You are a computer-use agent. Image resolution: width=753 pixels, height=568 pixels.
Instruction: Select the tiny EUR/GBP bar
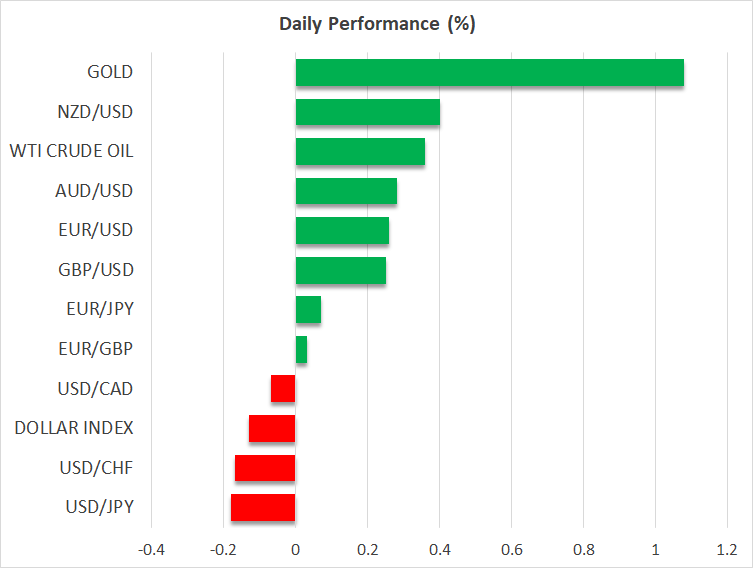click(x=301, y=349)
